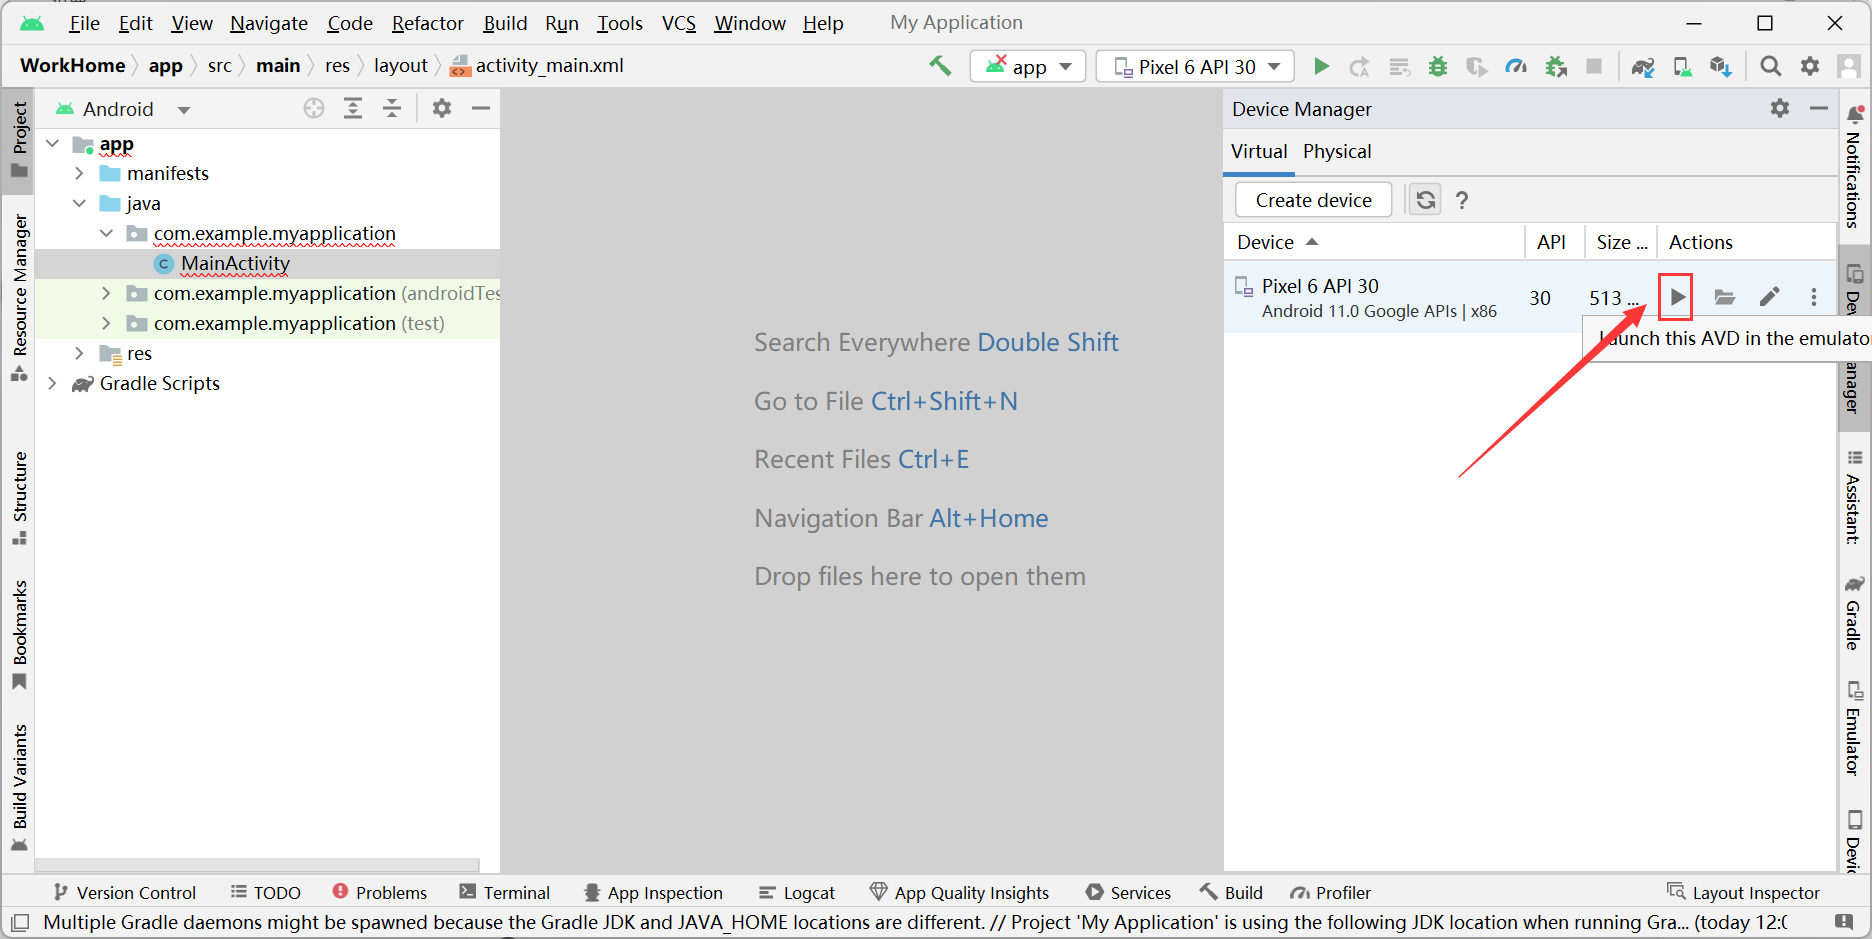Sync project with Gradle files icon
Image resolution: width=1872 pixels, height=939 pixels.
1643,66
